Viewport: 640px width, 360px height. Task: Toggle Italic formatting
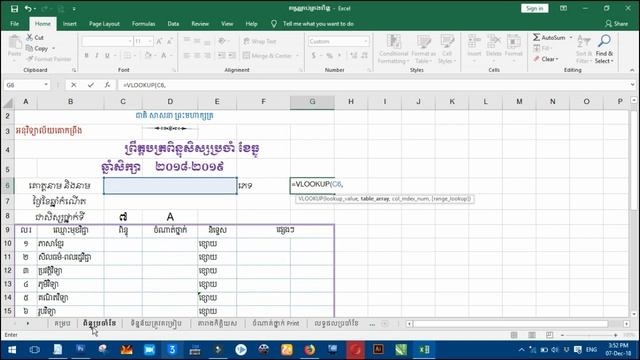(97, 56)
